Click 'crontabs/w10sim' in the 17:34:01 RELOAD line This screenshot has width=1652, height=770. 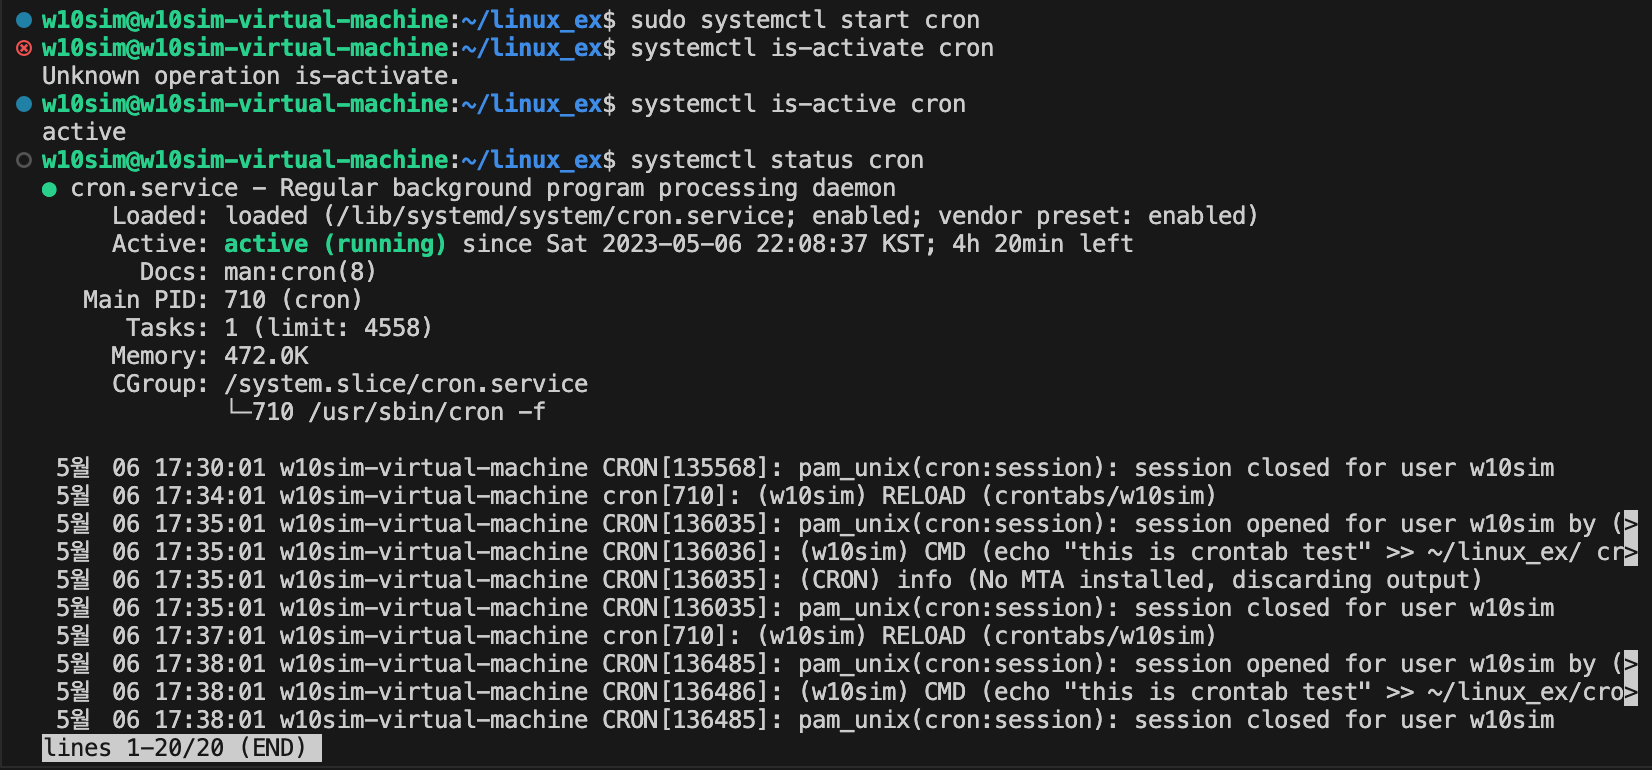1099,496
